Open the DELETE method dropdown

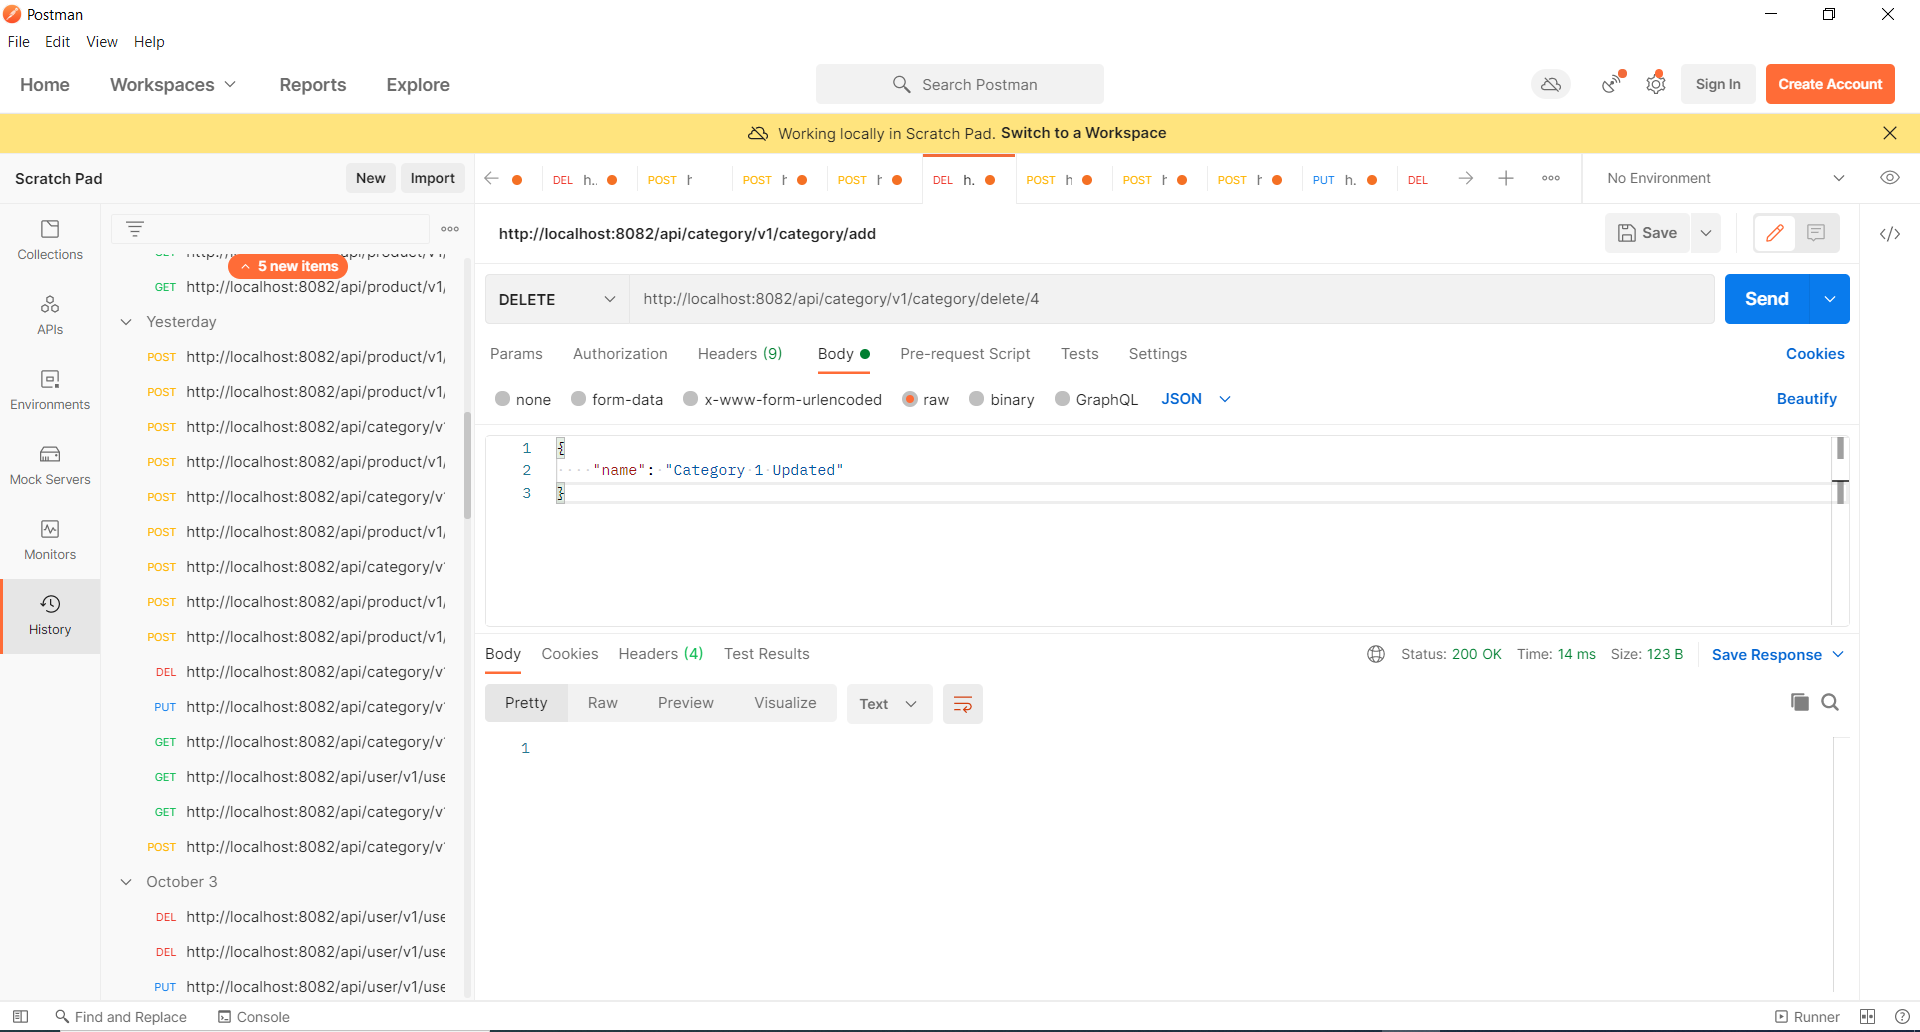coord(557,299)
